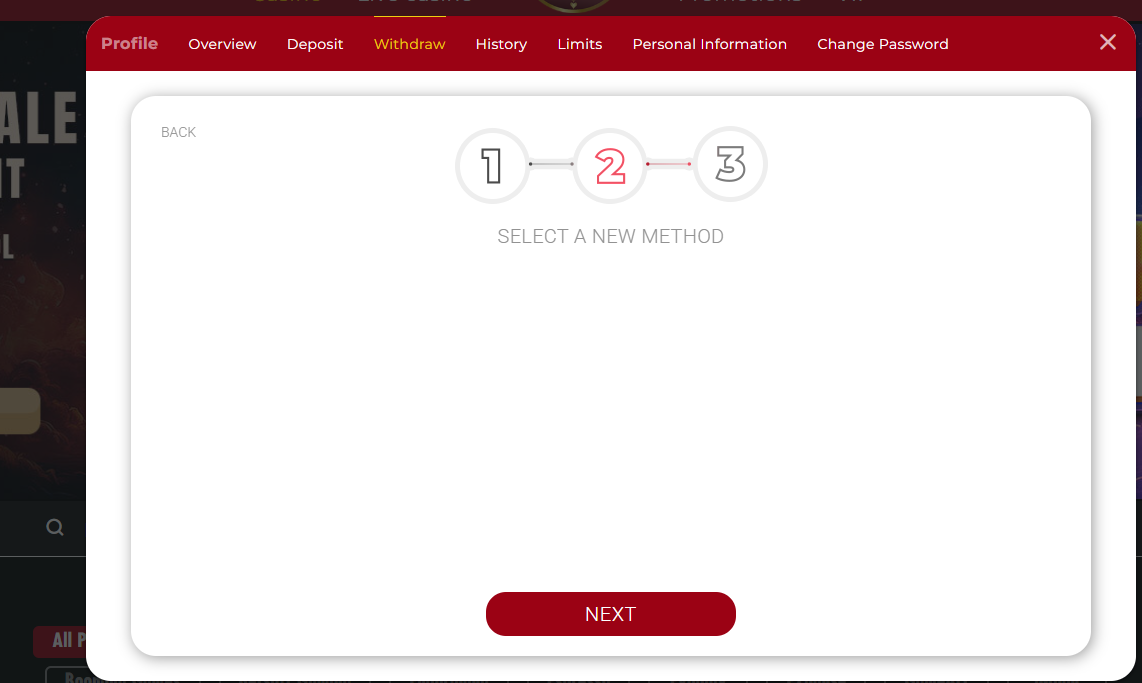Click red connector between steps 2 and 3
Viewport: 1142px width, 683px height.
click(669, 164)
